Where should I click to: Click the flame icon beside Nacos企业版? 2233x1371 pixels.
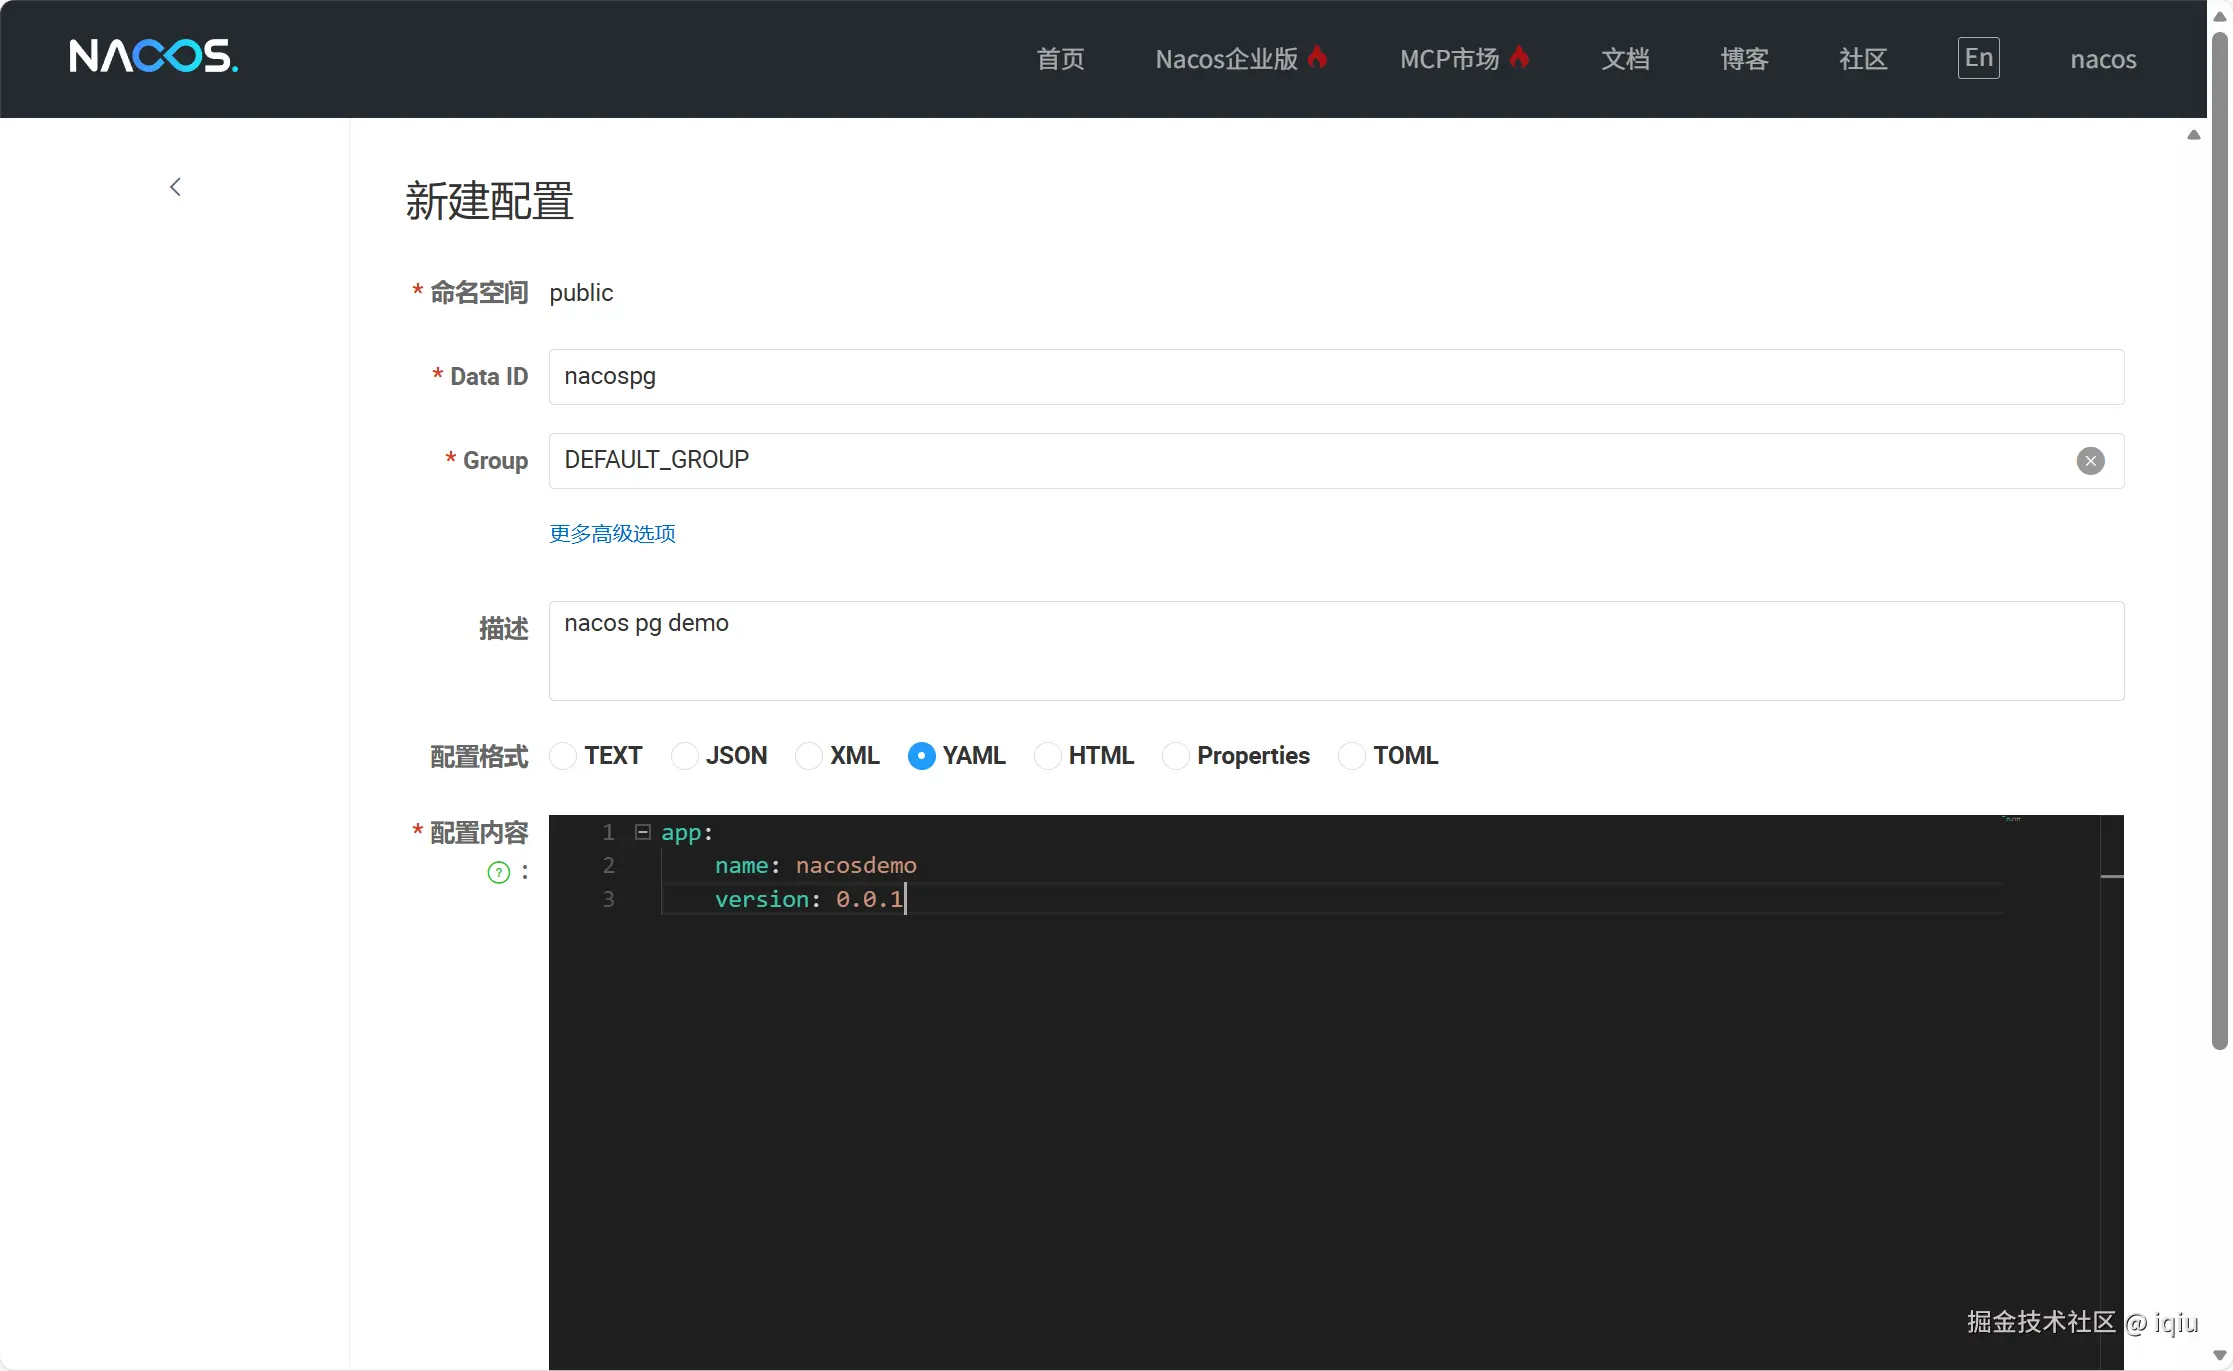pos(1318,57)
